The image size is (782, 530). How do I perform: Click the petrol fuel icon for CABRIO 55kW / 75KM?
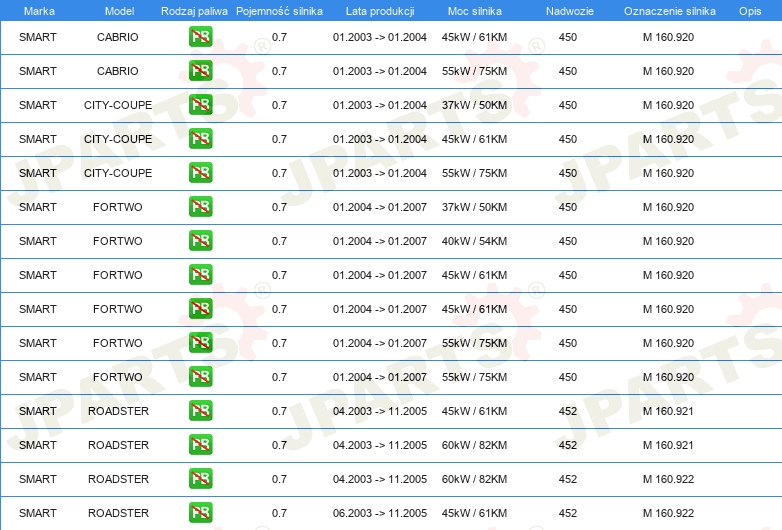(x=200, y=71)
